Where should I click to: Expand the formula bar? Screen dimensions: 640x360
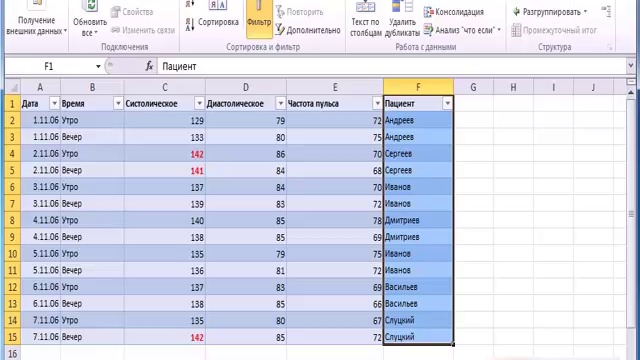(631, 66)
